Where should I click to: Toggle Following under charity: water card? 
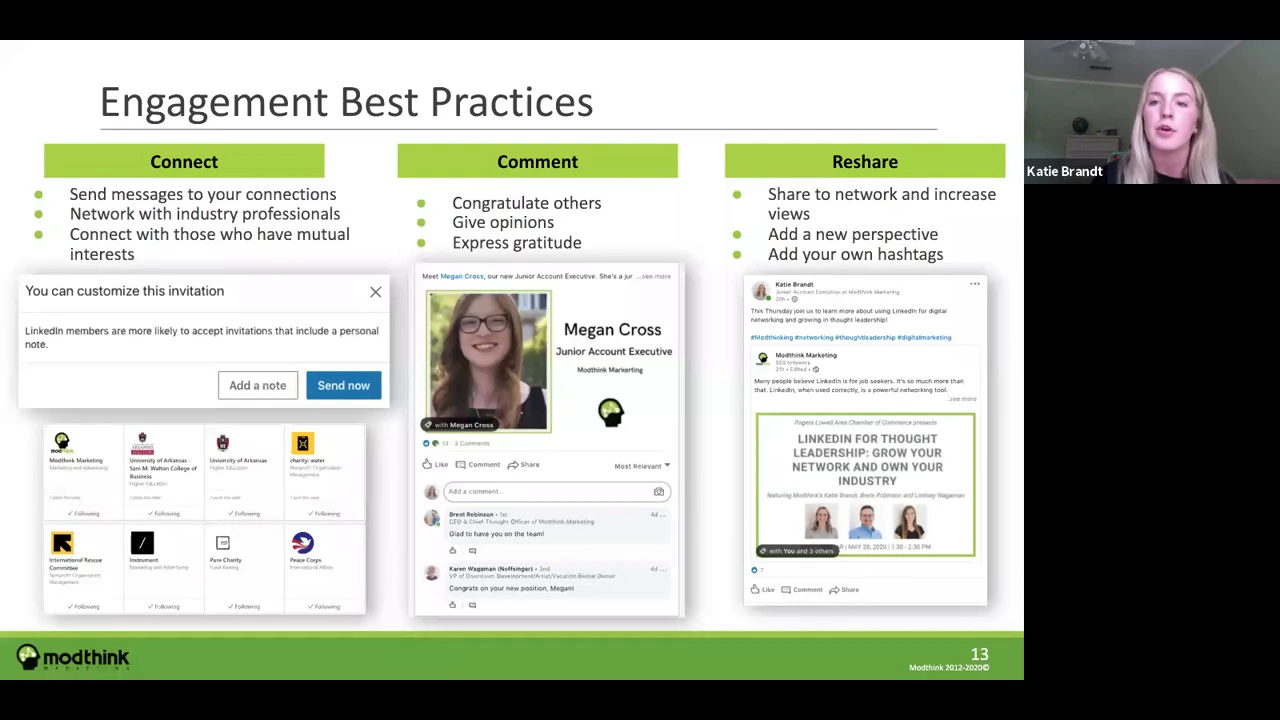(323, 513)
